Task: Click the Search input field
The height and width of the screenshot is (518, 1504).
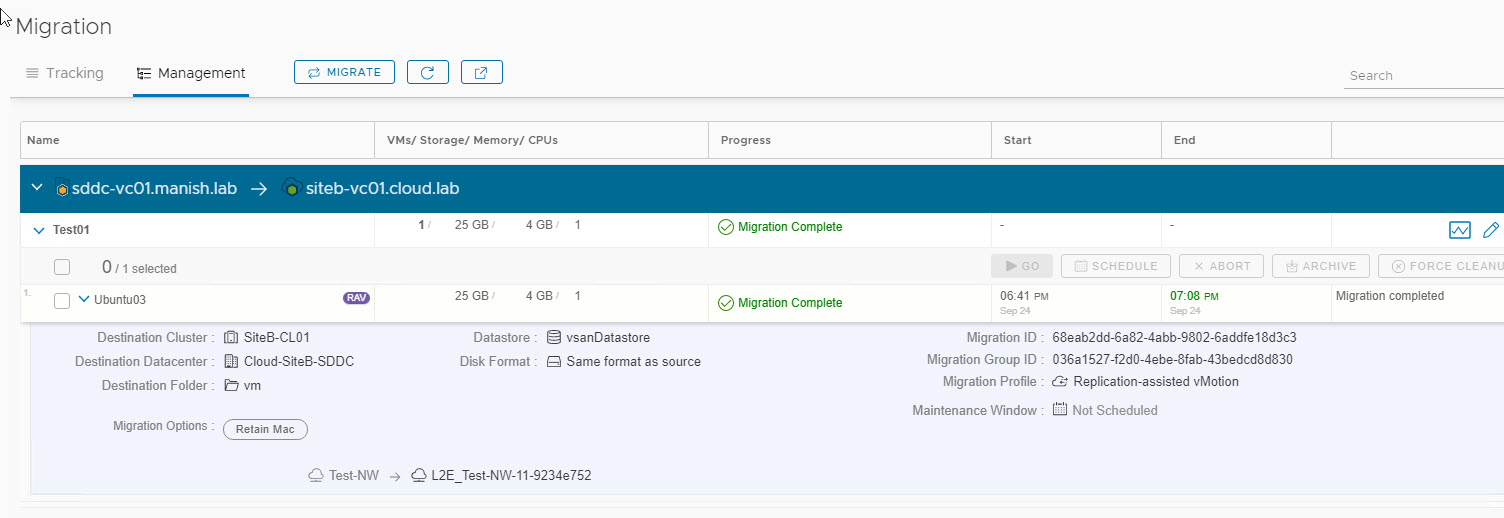Action: click(1420, 75)
